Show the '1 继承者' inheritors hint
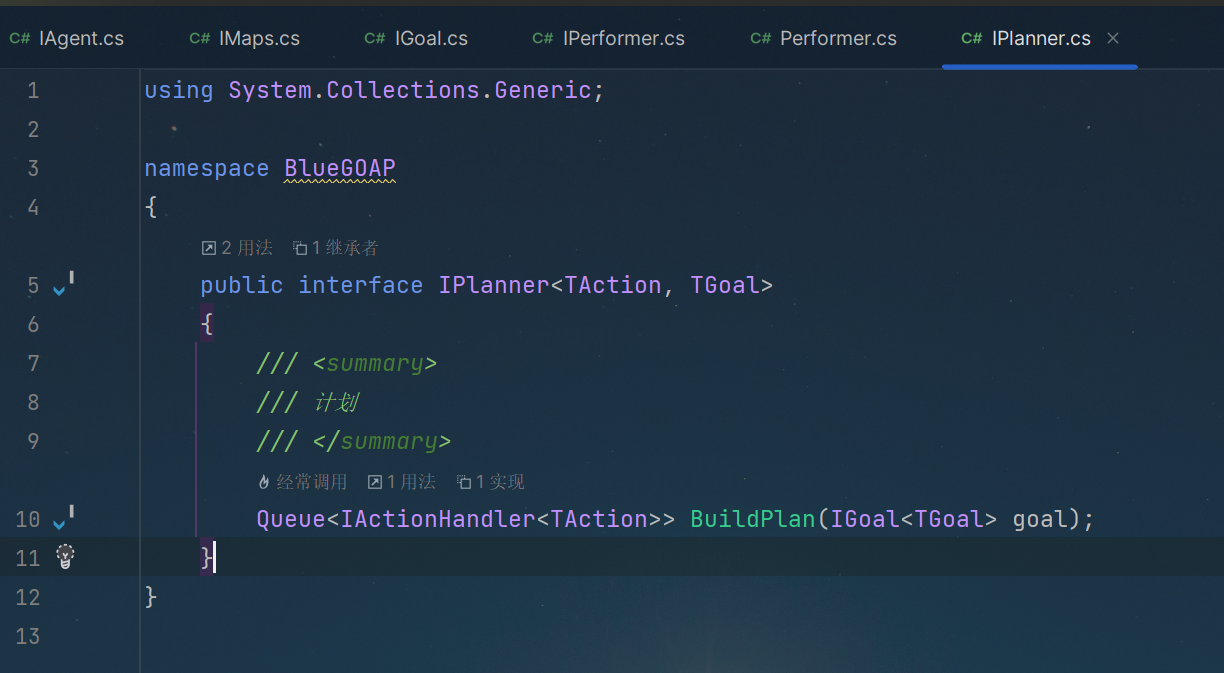Screen dimensions: 1224x673 click(x=335, y=248)
